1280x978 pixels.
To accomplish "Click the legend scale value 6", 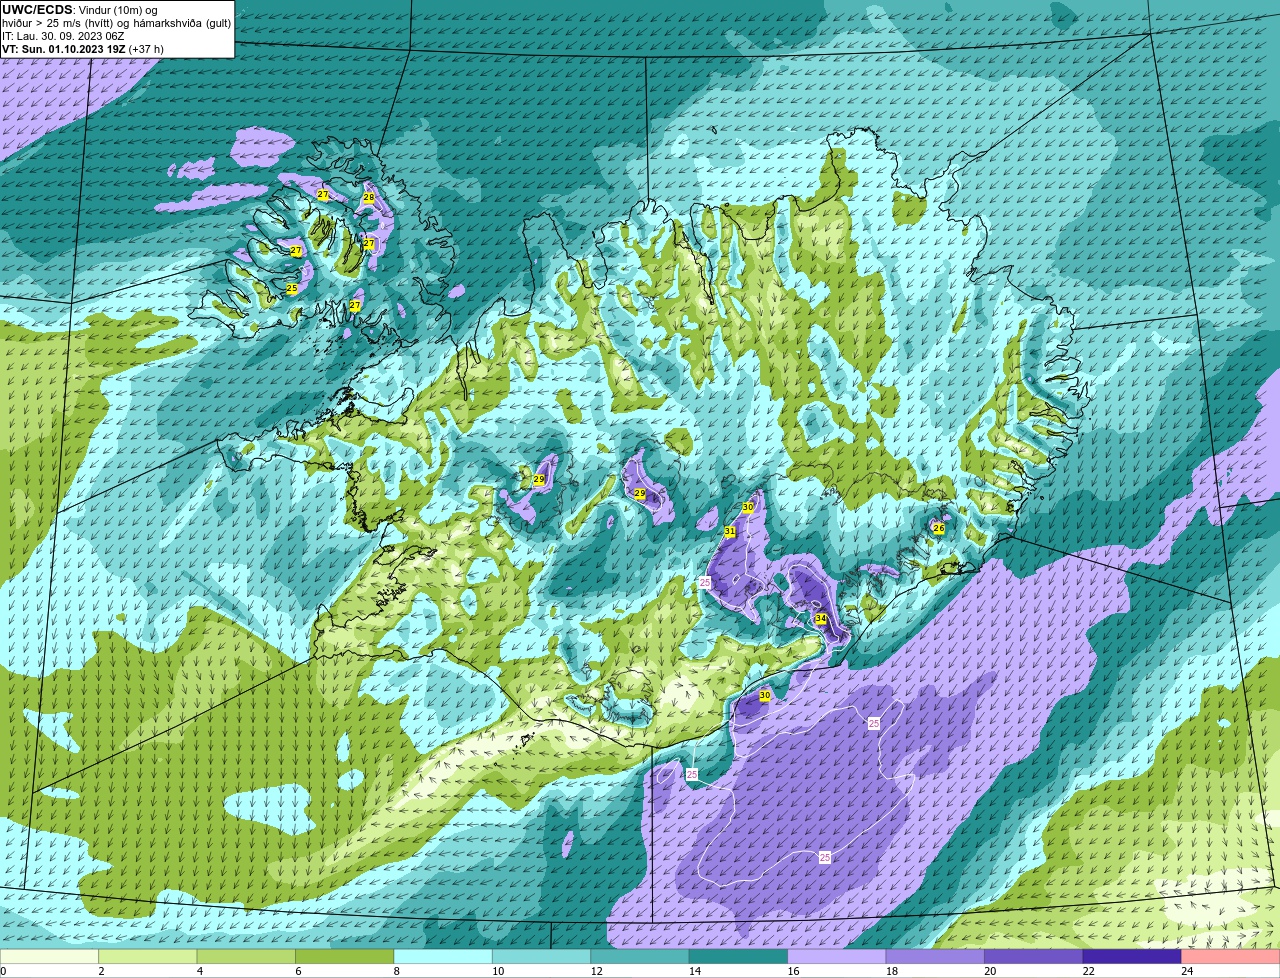I will [x=297, y=971].
